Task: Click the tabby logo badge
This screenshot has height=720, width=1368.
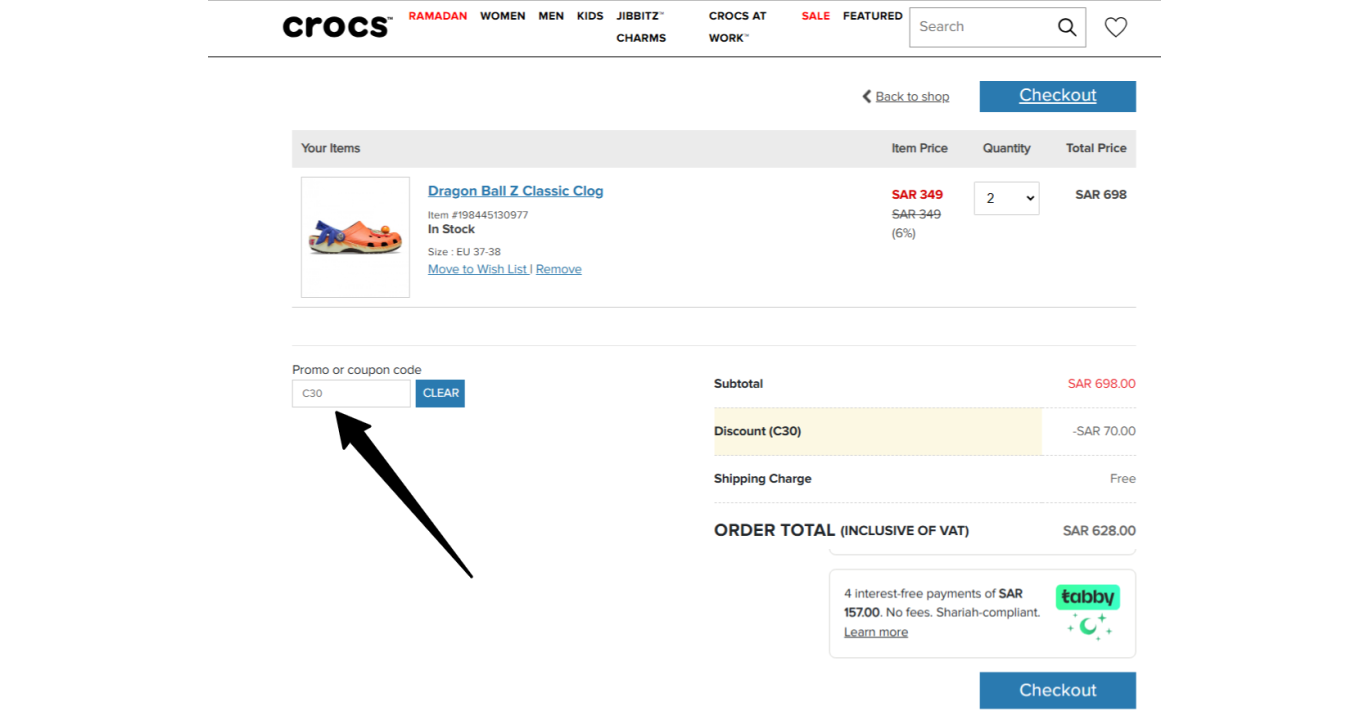Action: (x=1087, y=597)
